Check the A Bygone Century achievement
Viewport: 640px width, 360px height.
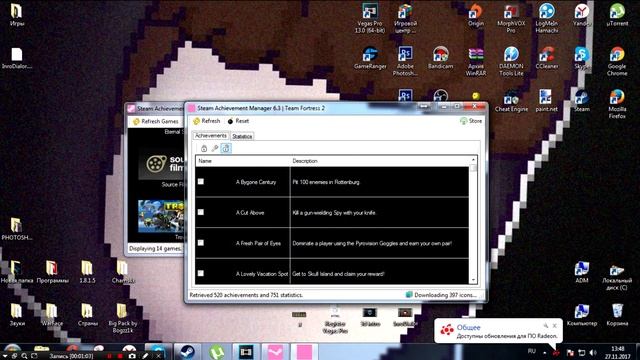pos(201,182)
